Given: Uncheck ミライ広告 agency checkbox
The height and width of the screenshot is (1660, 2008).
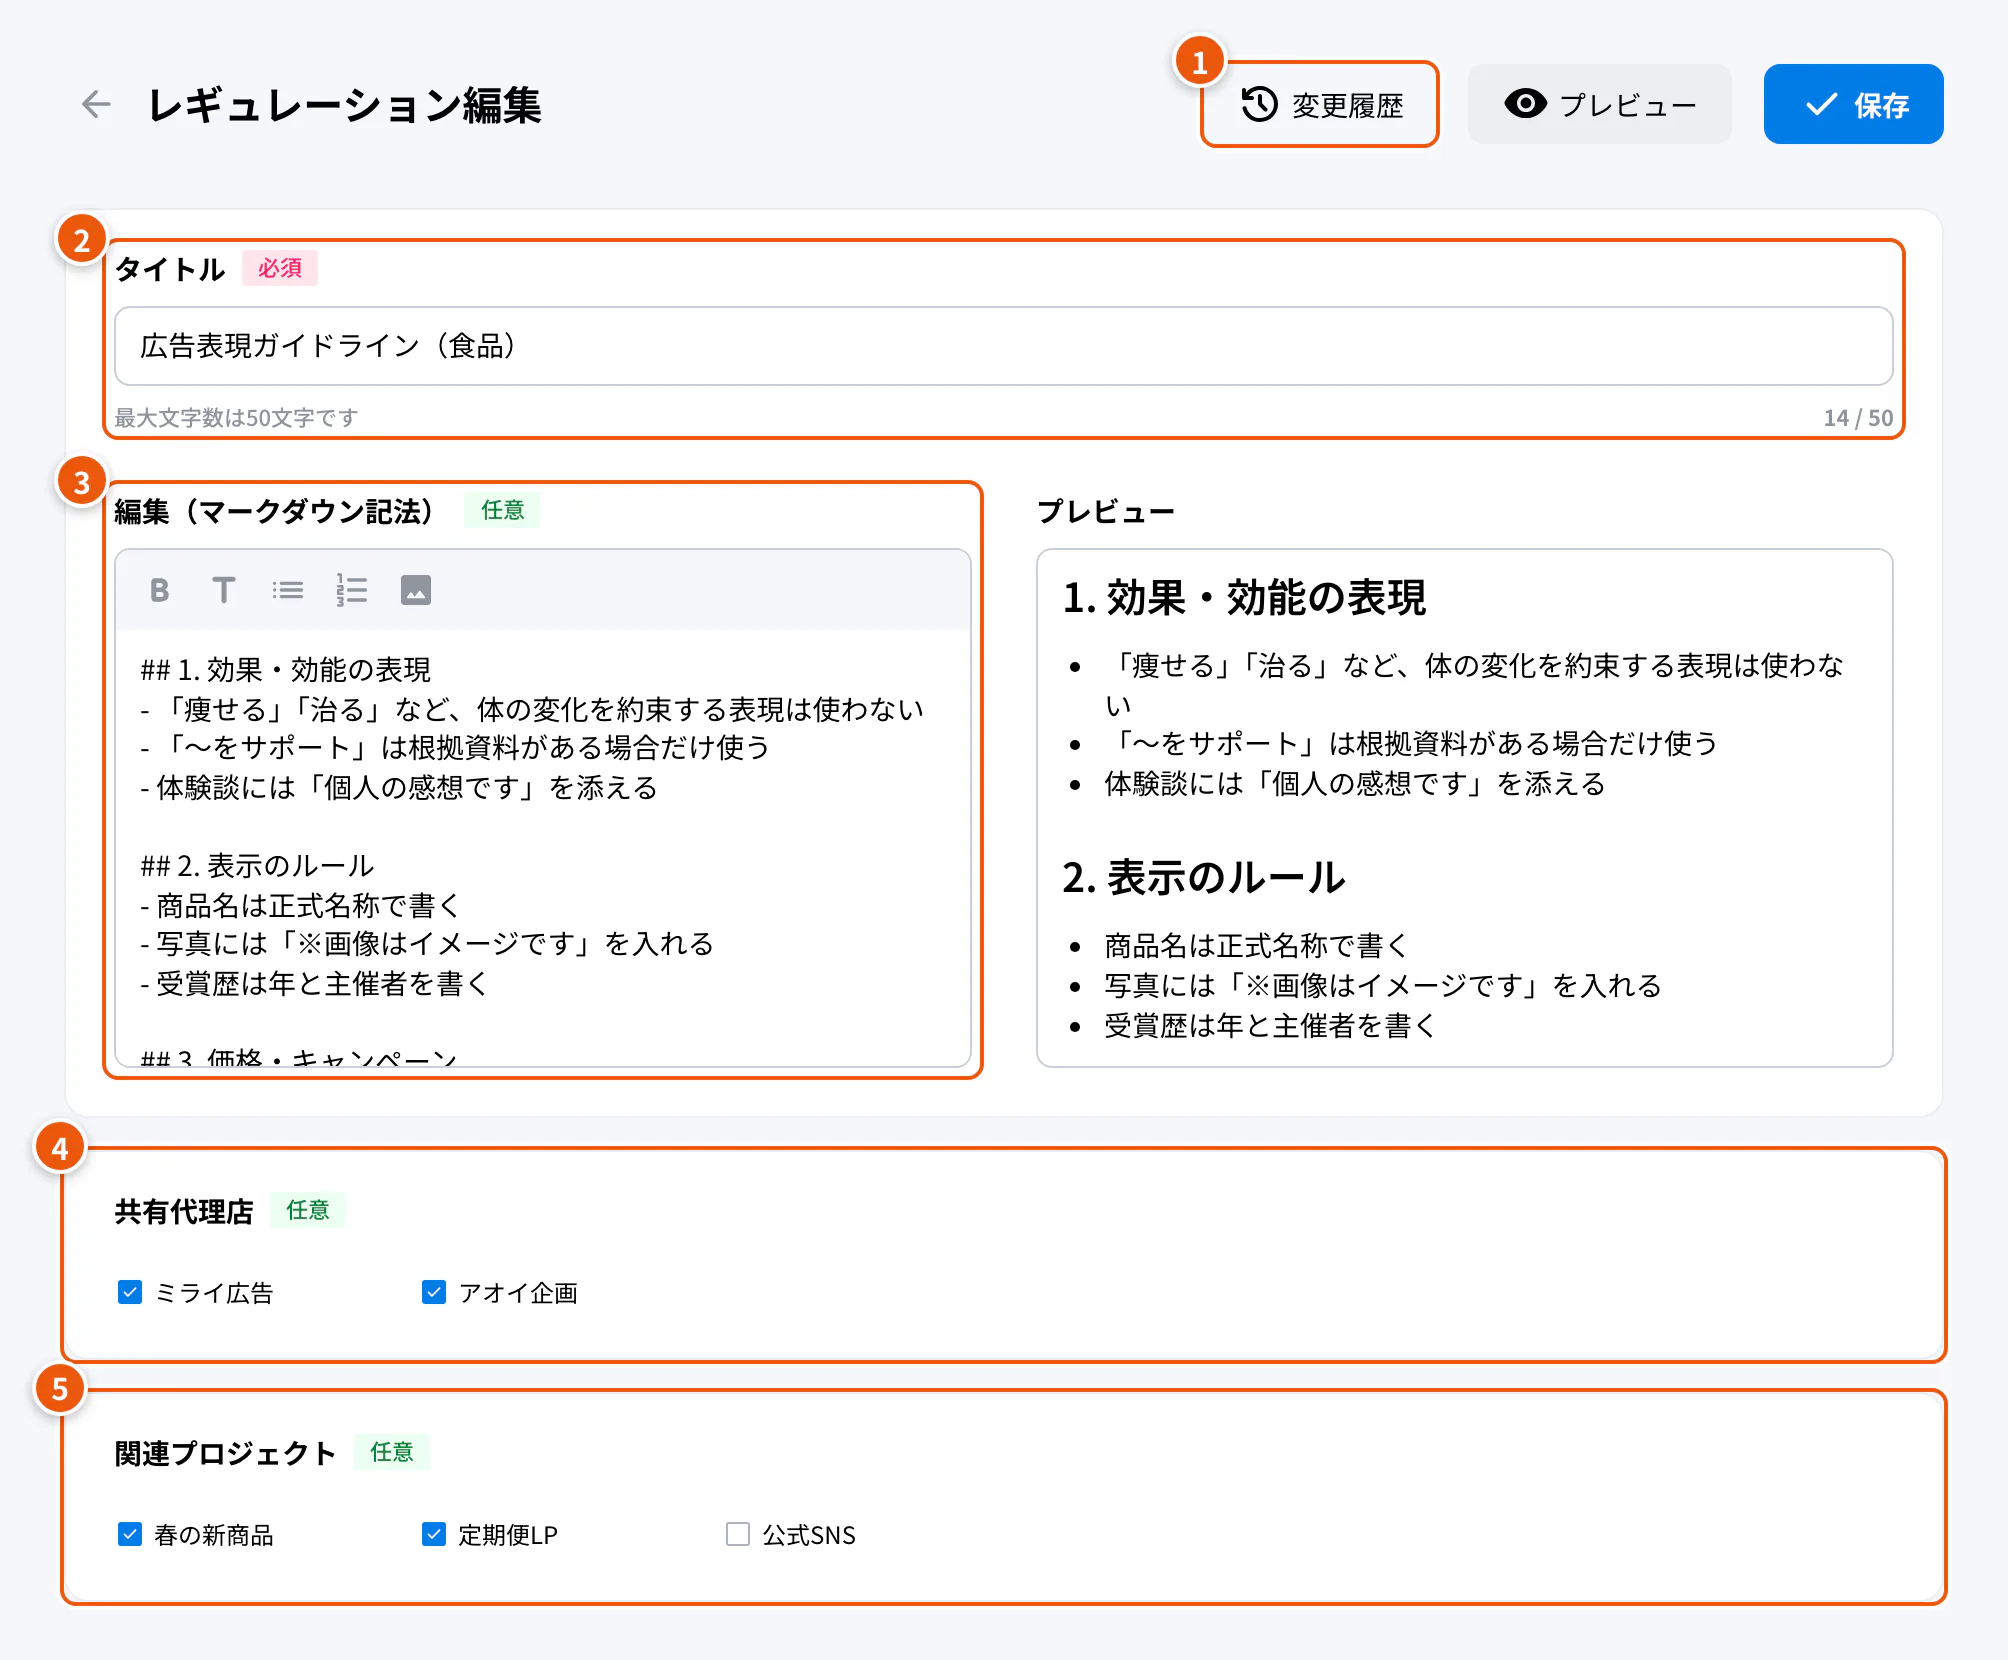Looking at the screenshot, I should [130, 1292].
